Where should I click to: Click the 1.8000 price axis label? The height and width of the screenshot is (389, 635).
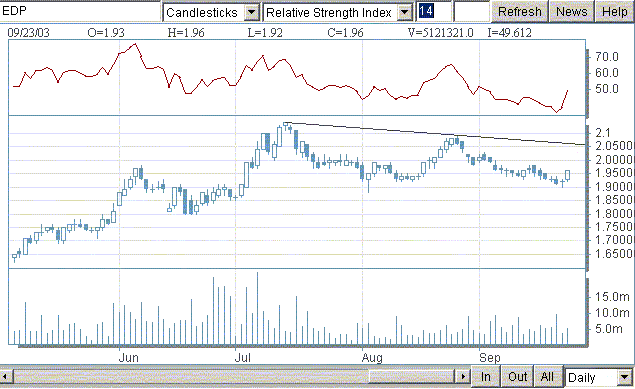614,213
